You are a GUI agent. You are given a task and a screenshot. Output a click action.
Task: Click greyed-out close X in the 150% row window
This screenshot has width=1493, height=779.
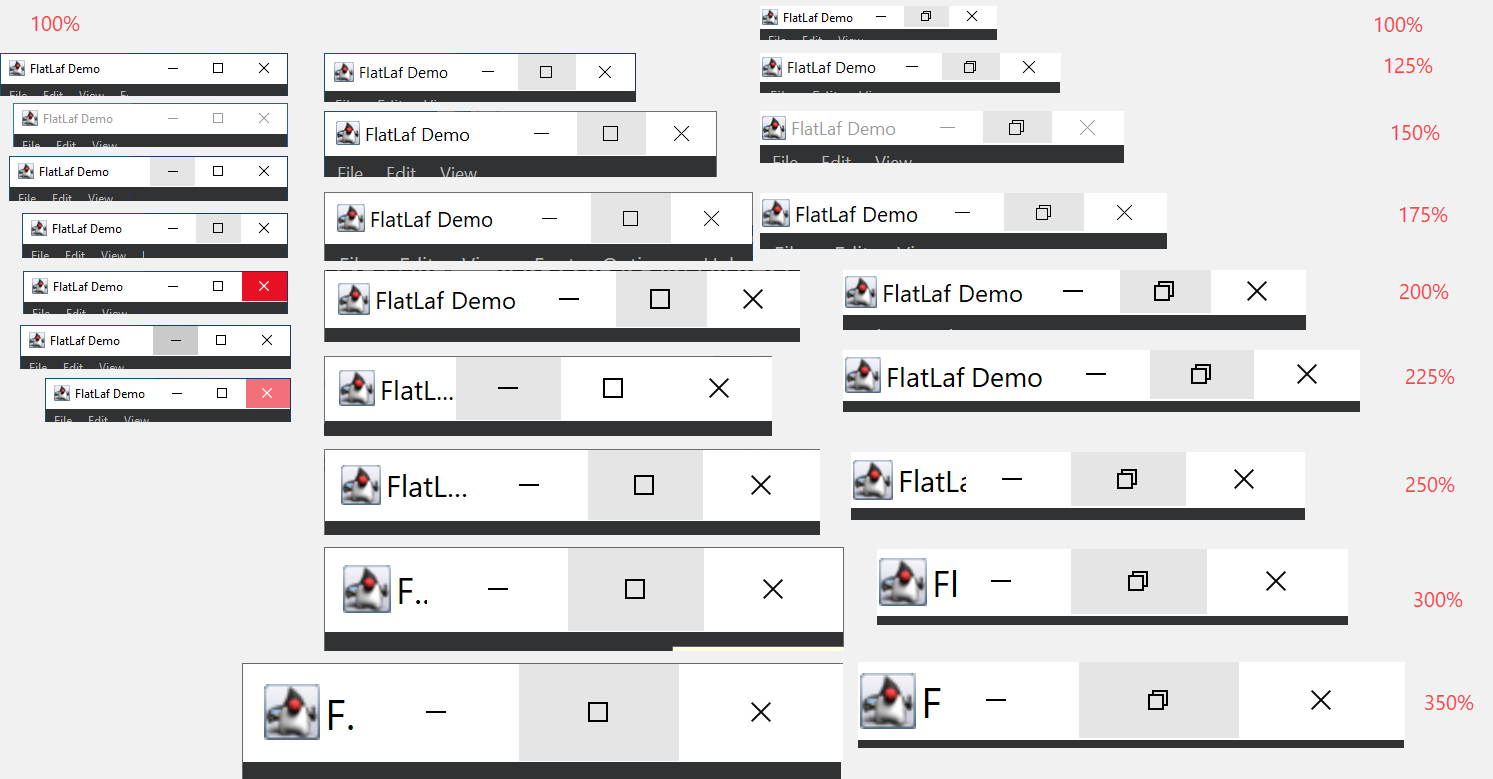[1088, 128]
